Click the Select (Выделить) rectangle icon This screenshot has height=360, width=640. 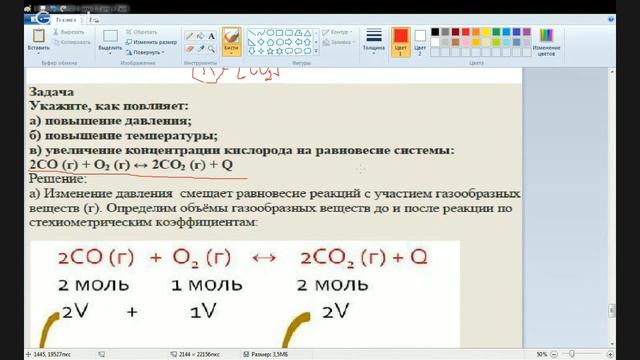click(x=110, y=36)
